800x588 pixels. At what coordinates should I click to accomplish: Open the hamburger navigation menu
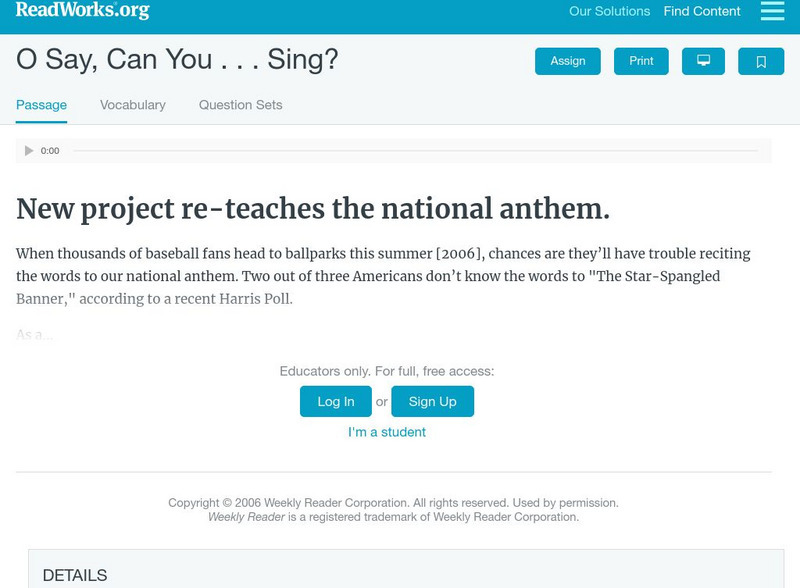point(771,12)
